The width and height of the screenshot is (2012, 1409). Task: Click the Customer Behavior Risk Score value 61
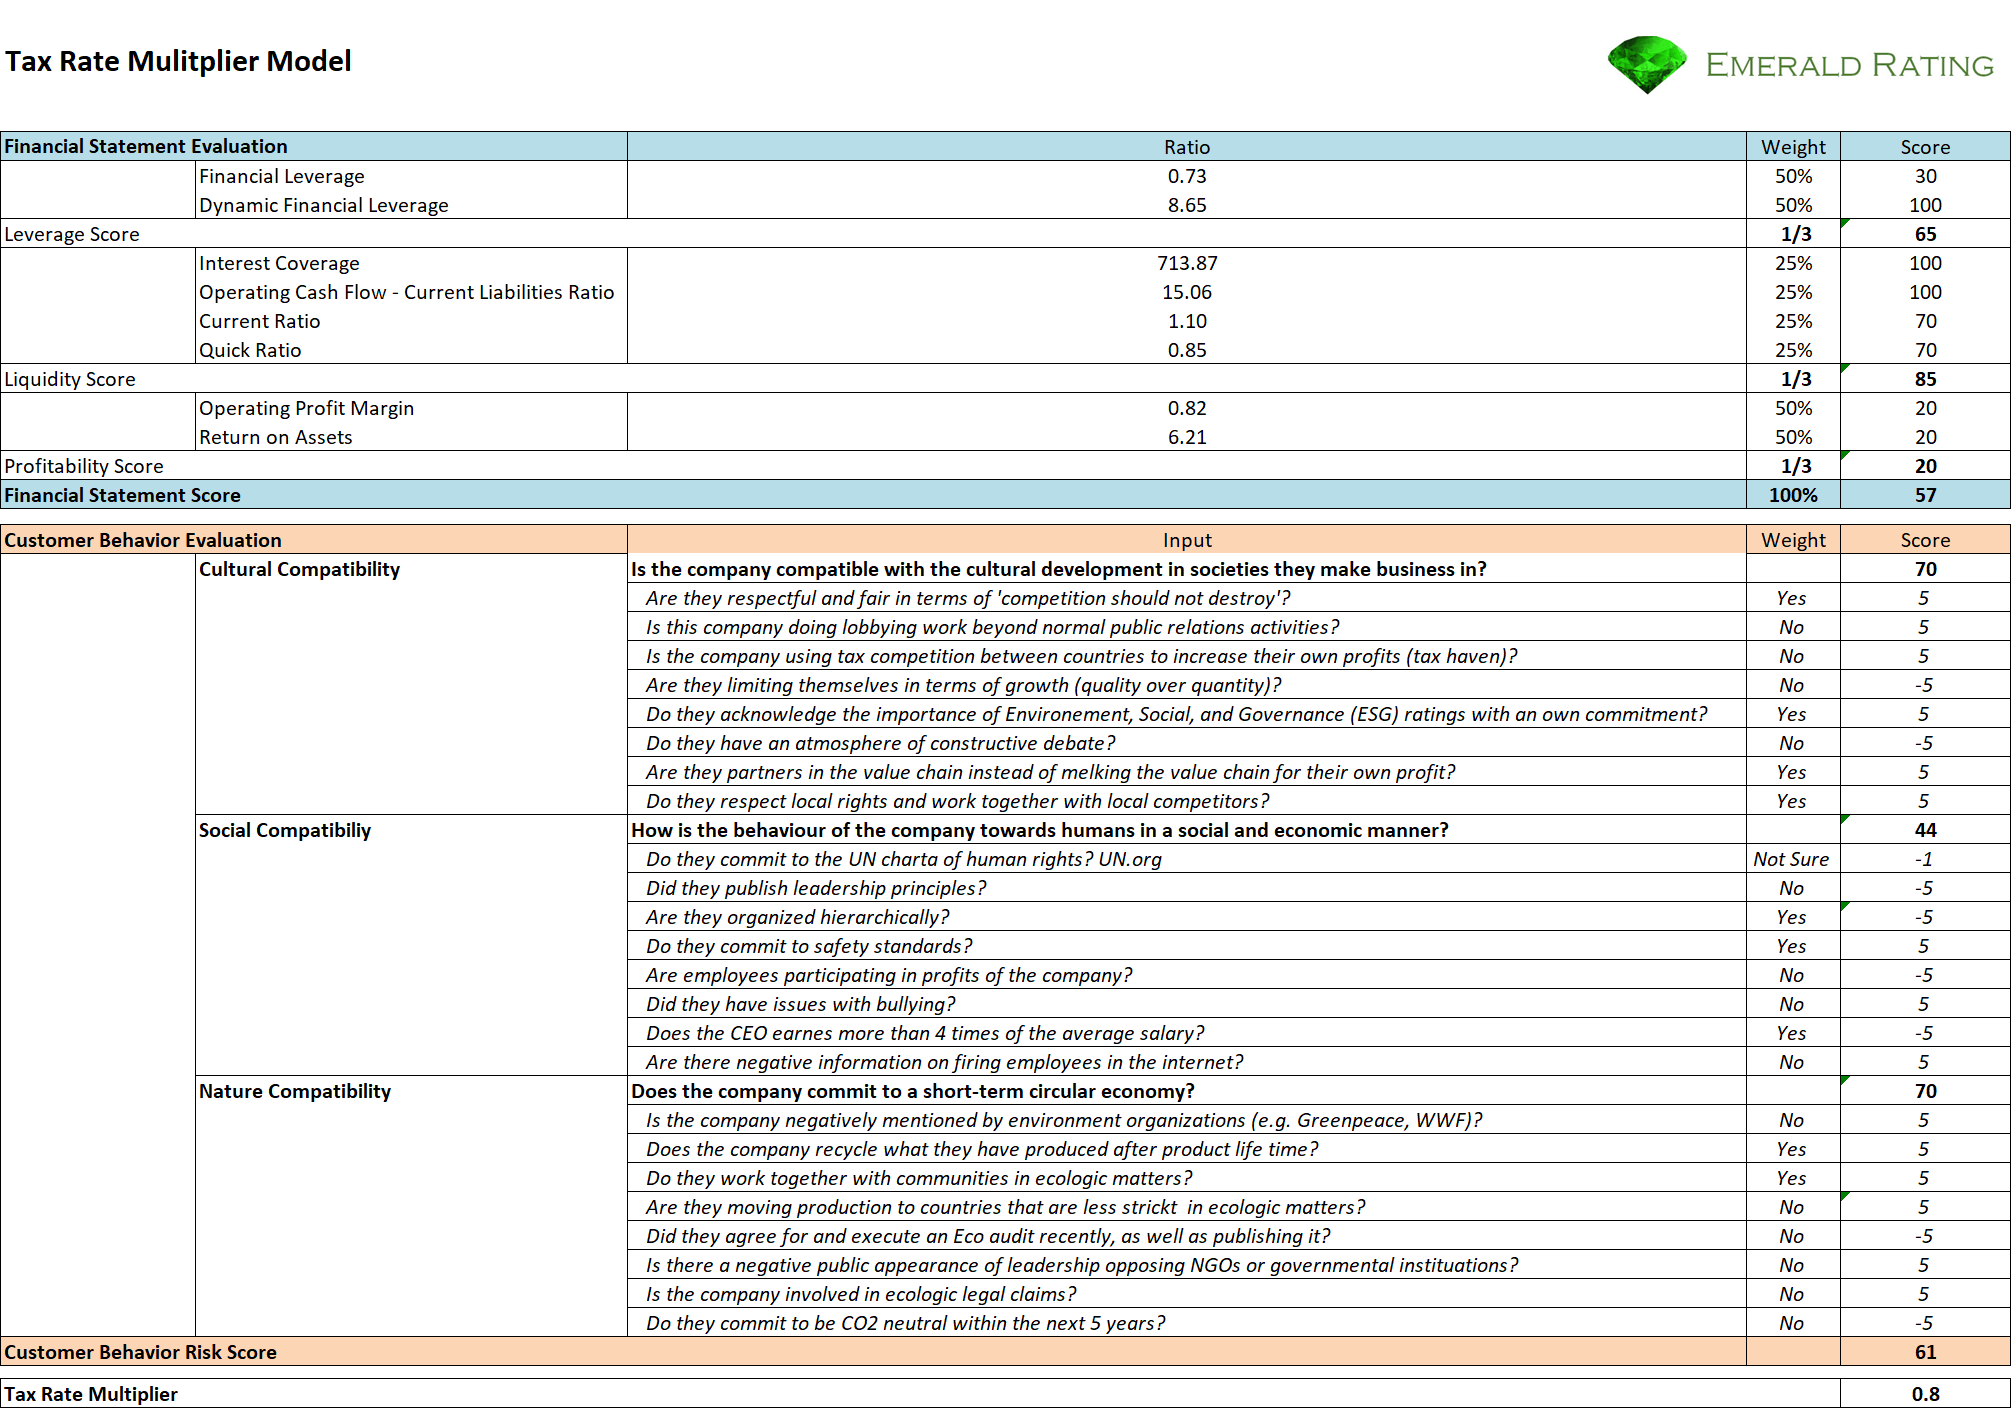pyautogui.click(x=1925, y=1352)
